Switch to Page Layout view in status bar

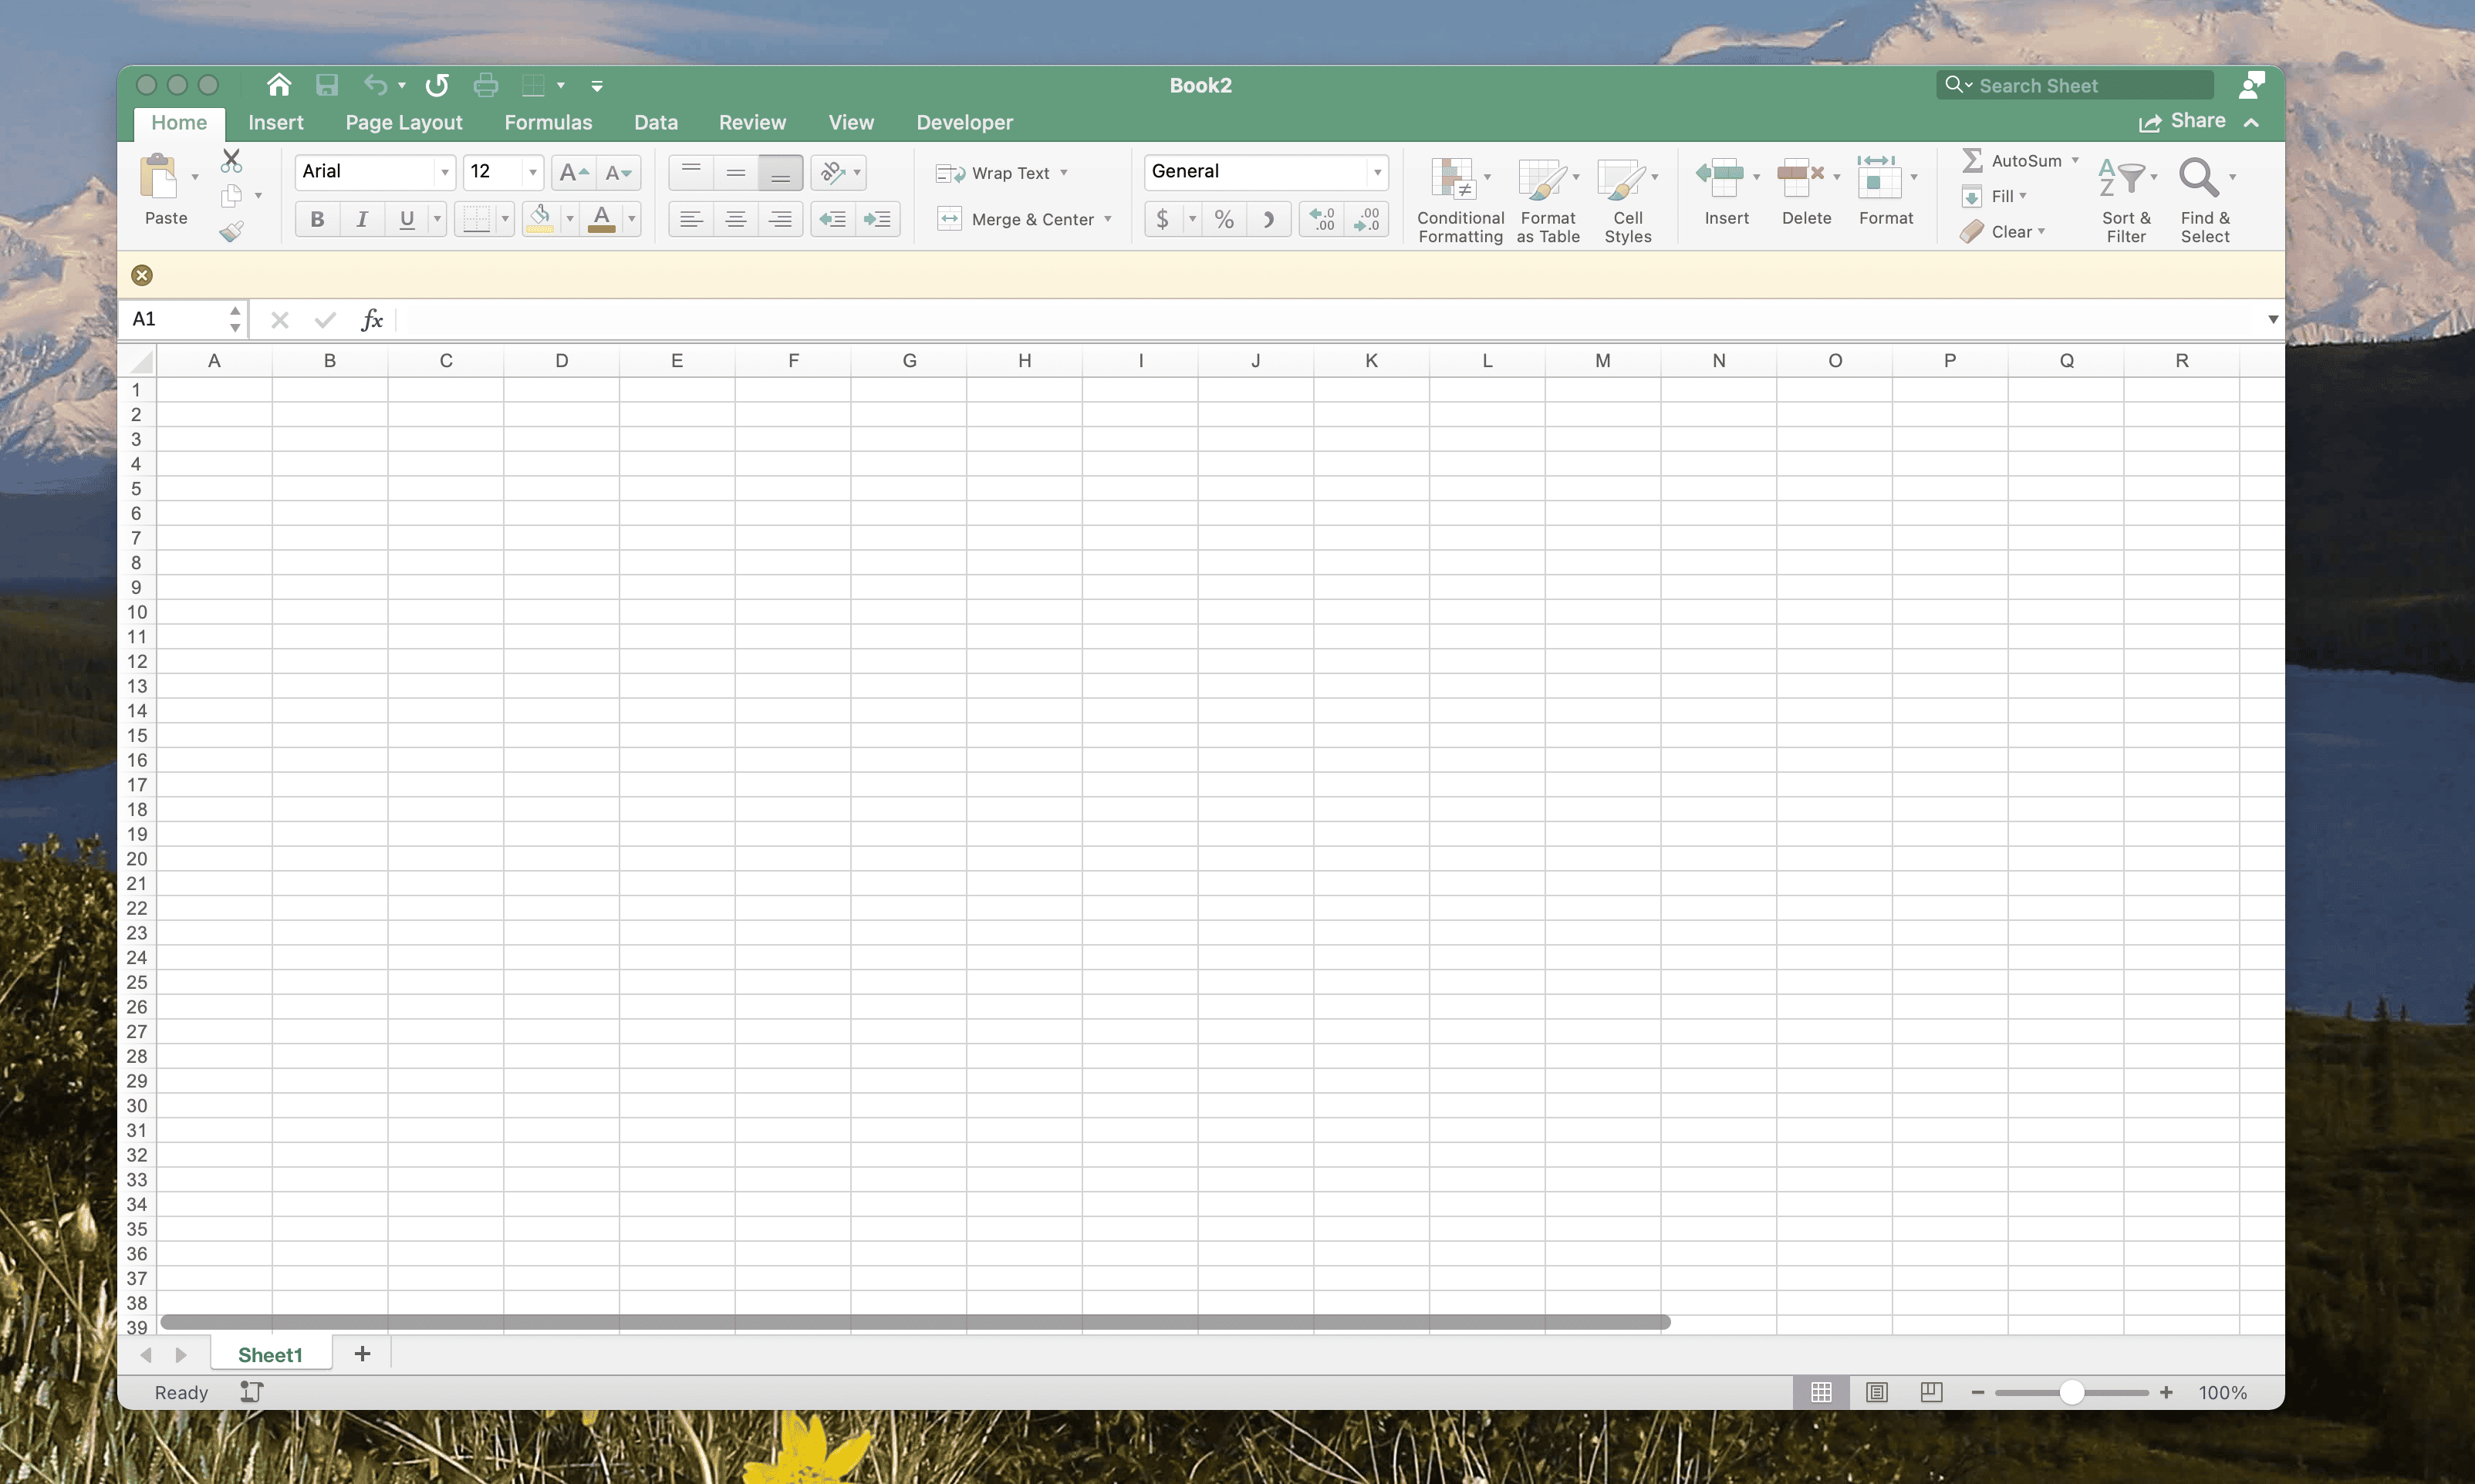point(1877,1392)
